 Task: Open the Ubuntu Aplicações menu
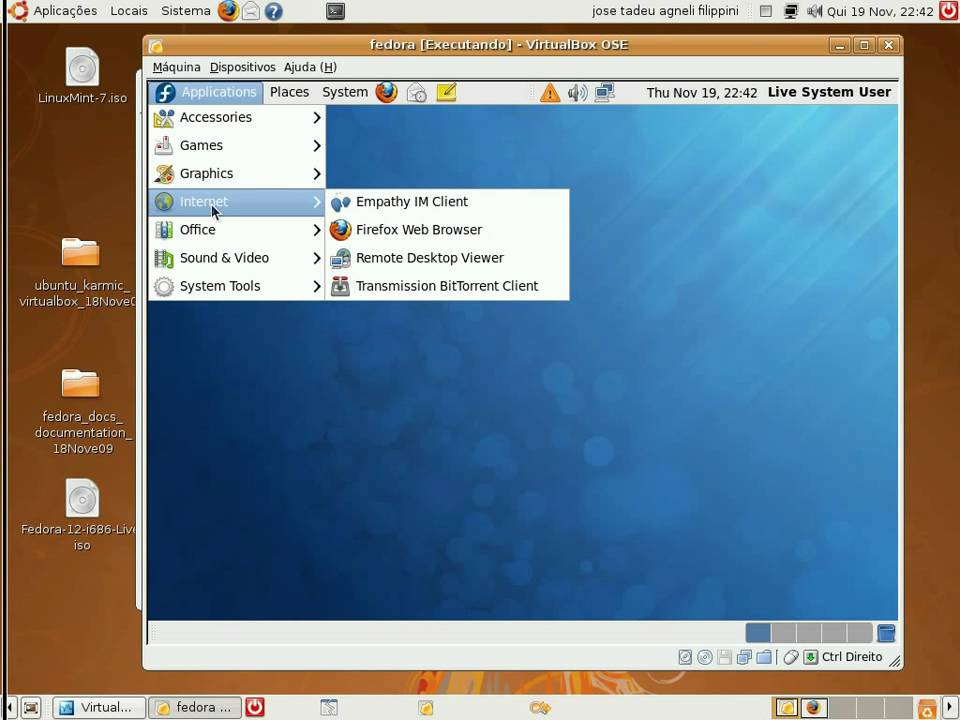65,10
